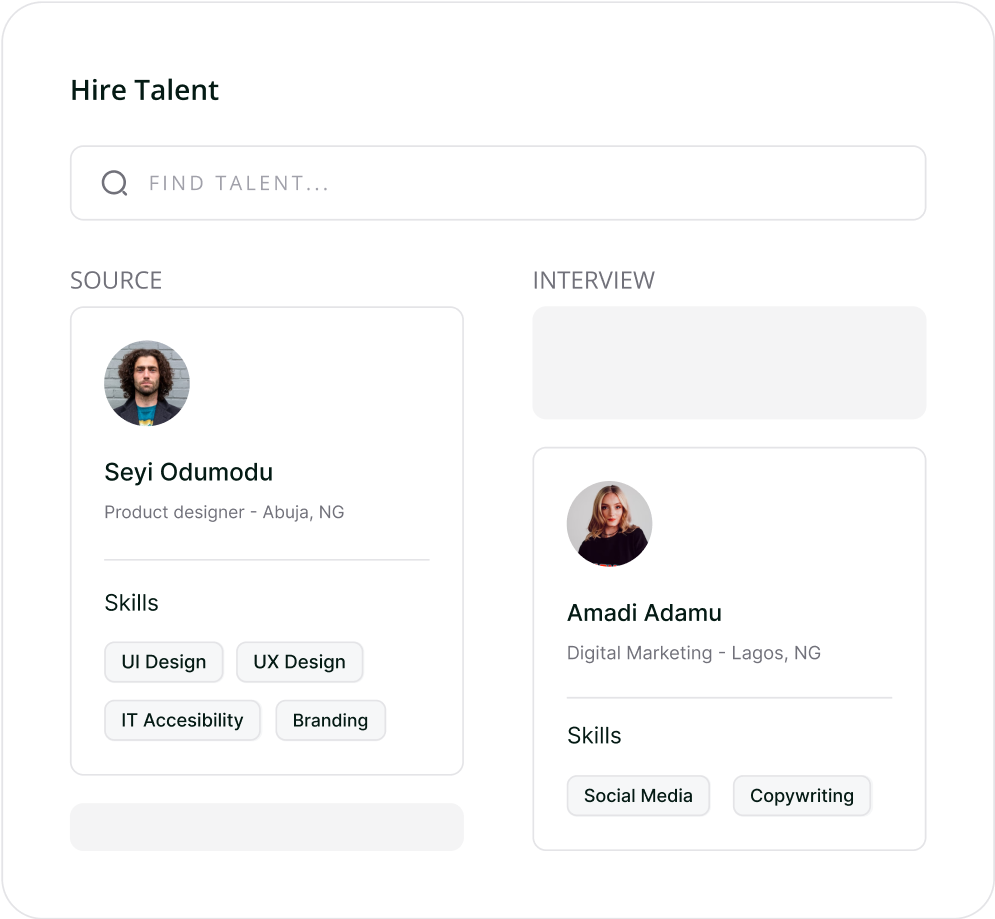This screenshot has height=919, width=995.
Task: Click Seyi Odumodu's name link
Action: [188, 471]
